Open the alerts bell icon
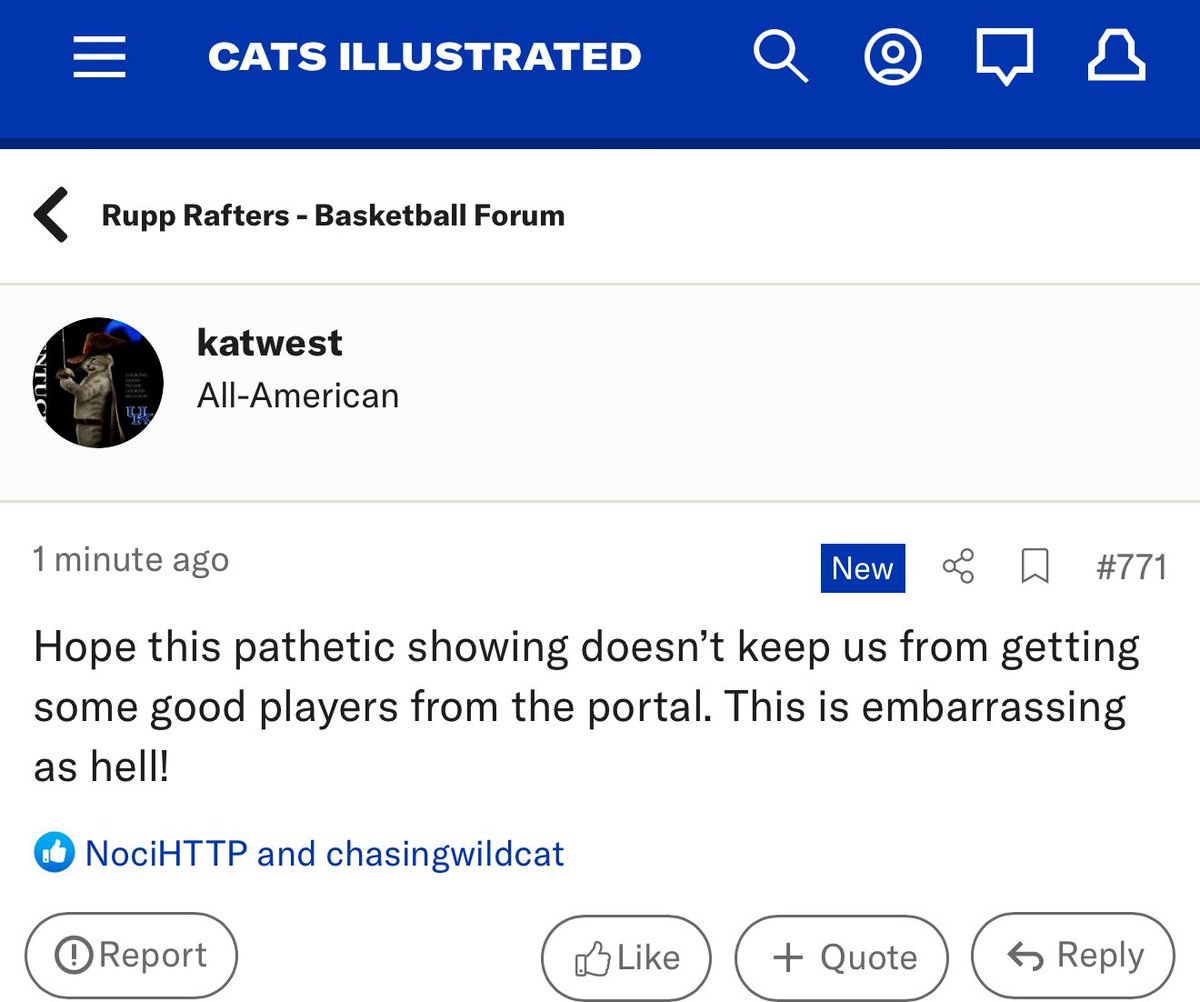Screen dimensions: 1200x1002 [1117, 57]
